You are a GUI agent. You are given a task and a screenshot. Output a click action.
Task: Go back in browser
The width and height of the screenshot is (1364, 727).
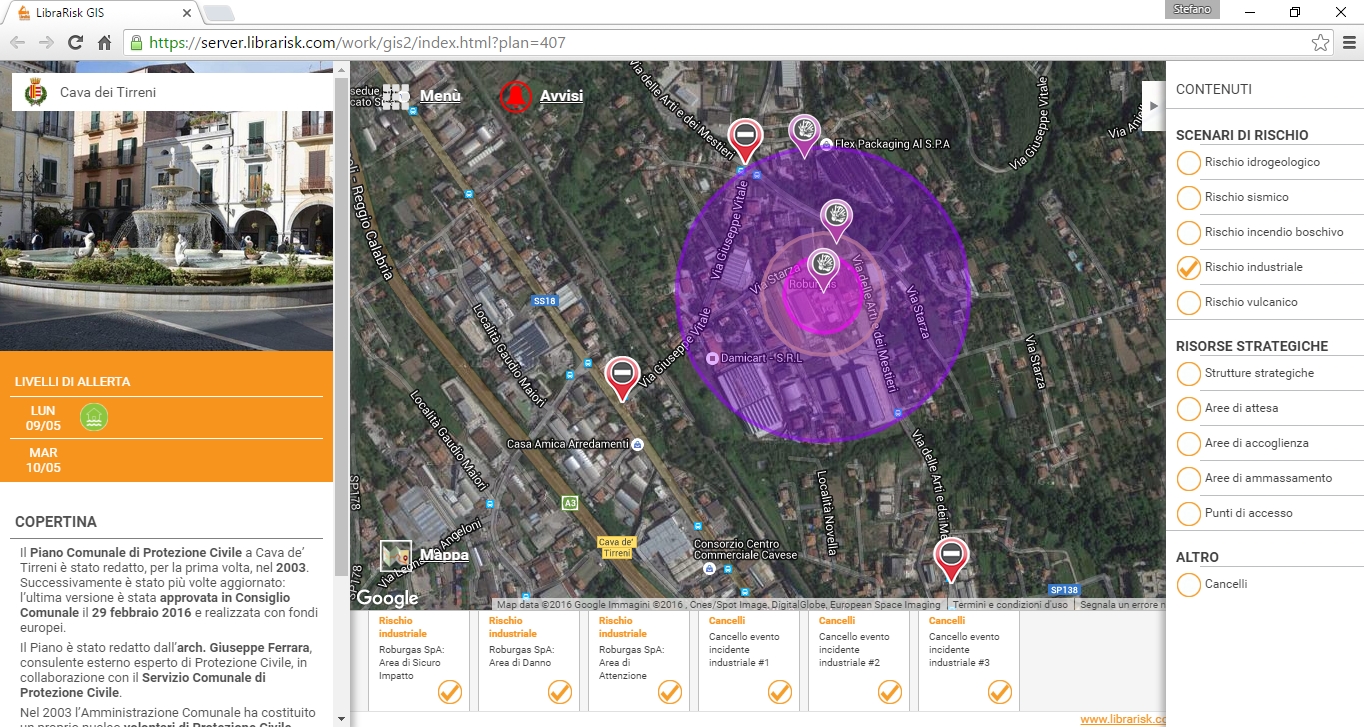tap(17, 43)
